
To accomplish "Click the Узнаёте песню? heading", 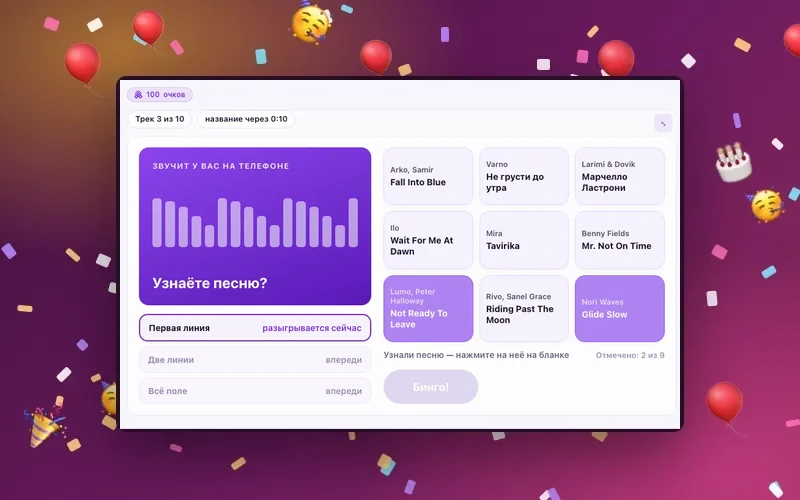I will (210, 283).
